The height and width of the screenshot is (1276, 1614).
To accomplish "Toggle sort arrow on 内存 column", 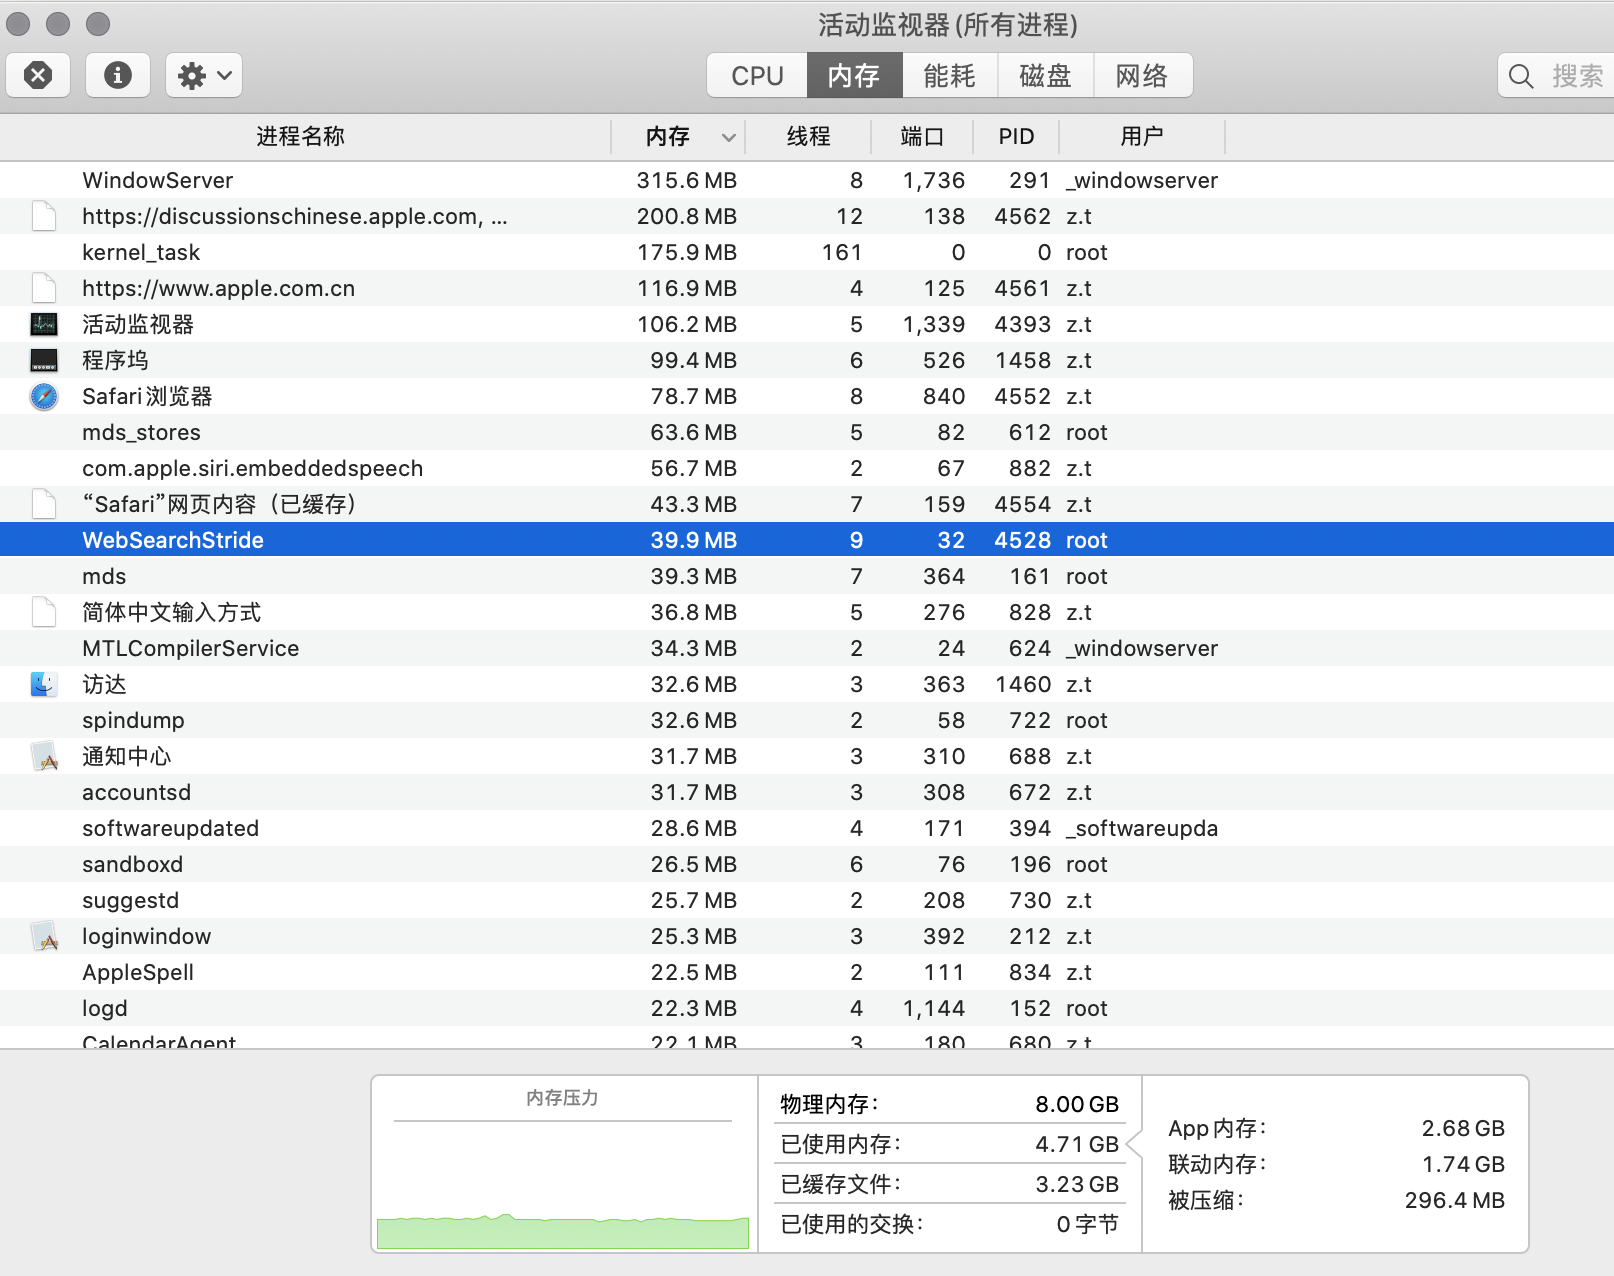I will coord(728,137).
